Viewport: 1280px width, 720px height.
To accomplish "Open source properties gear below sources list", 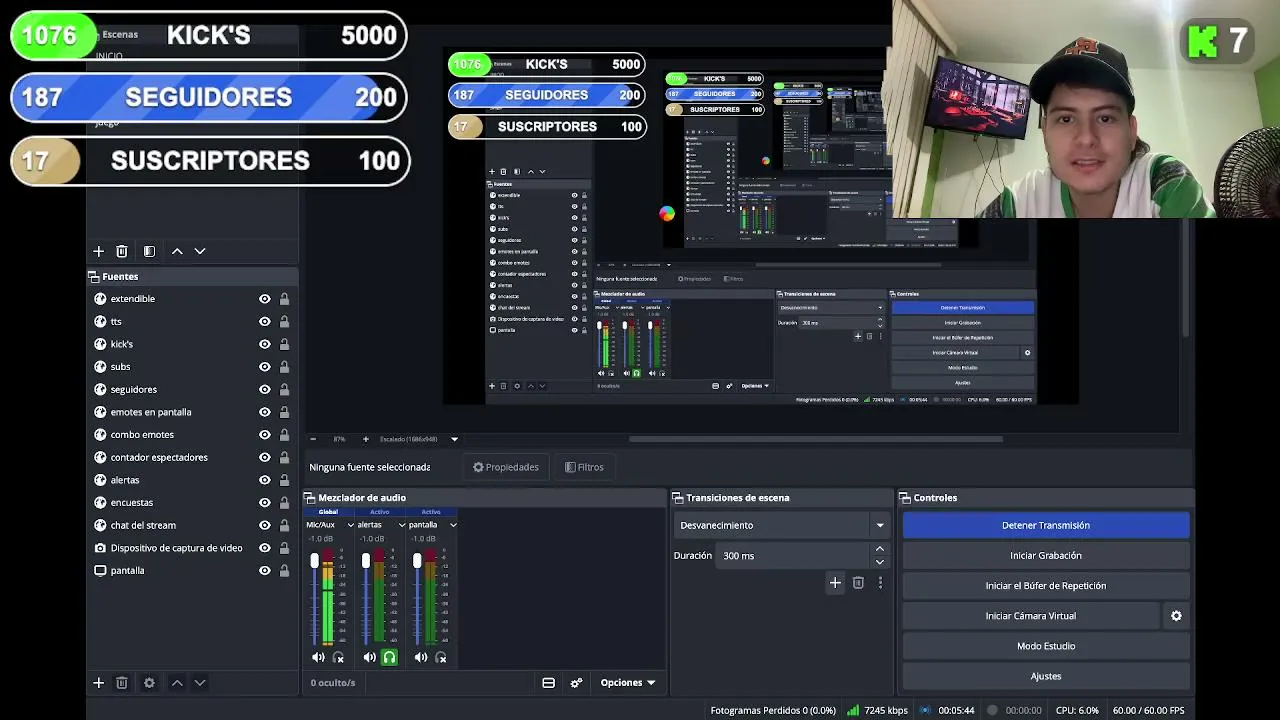I will pyautogui.click(x=149, y=683).
